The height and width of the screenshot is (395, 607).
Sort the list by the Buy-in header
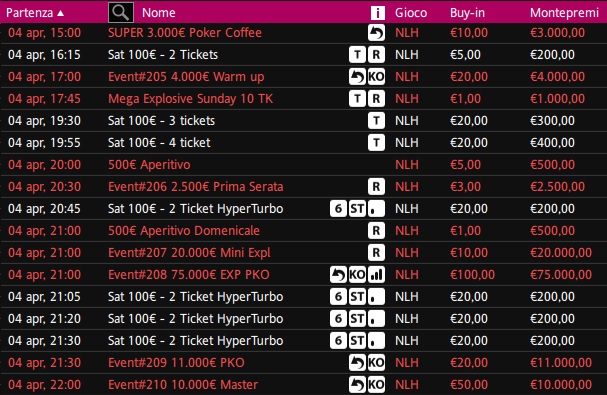coord(467,13)
